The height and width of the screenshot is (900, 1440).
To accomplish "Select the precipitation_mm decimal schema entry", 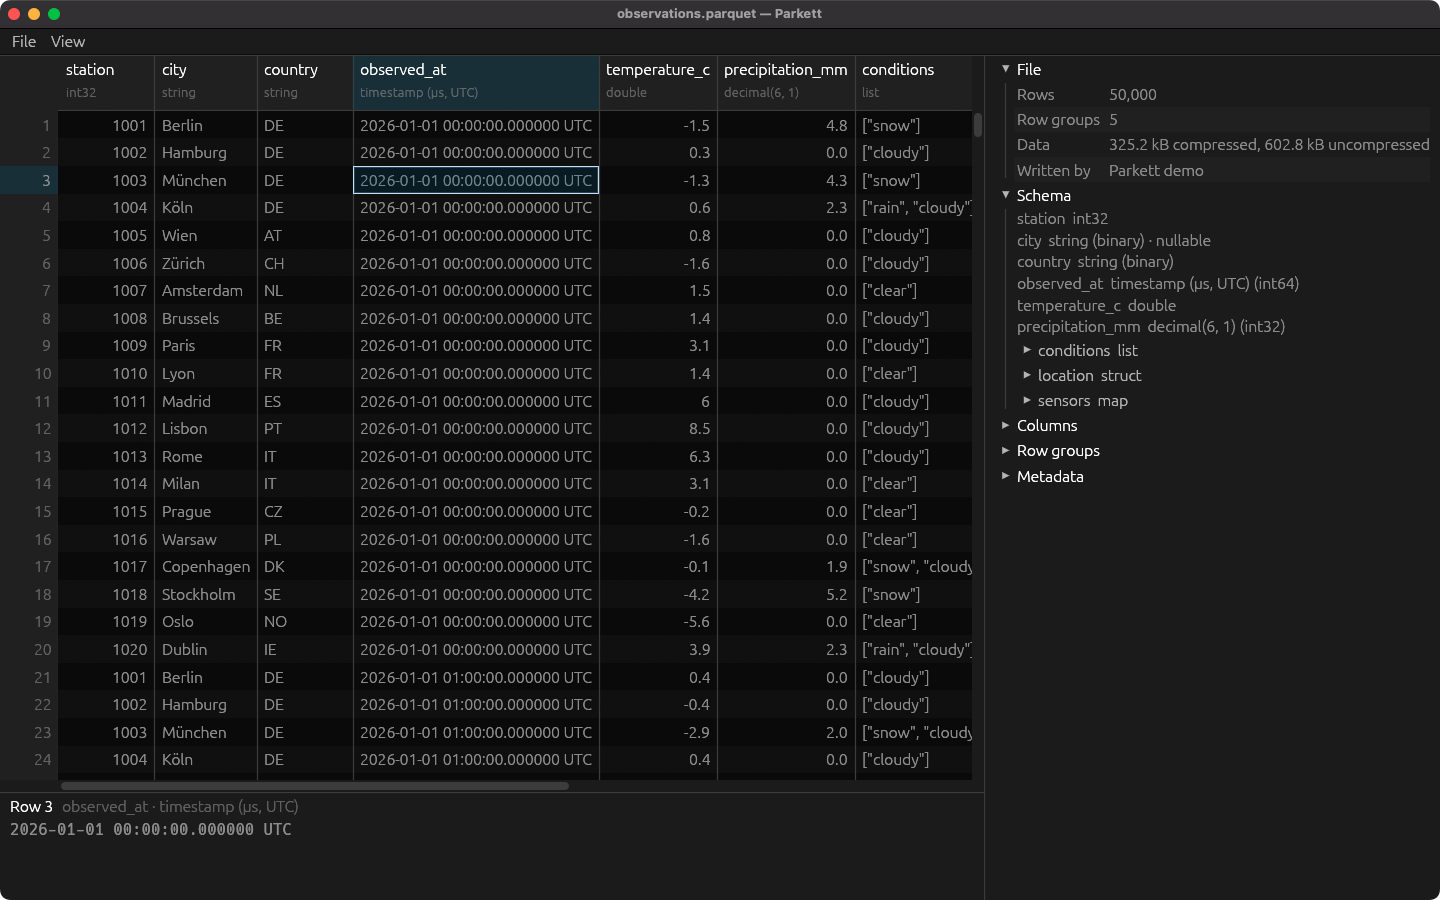I will click(x=1151, y=326).
